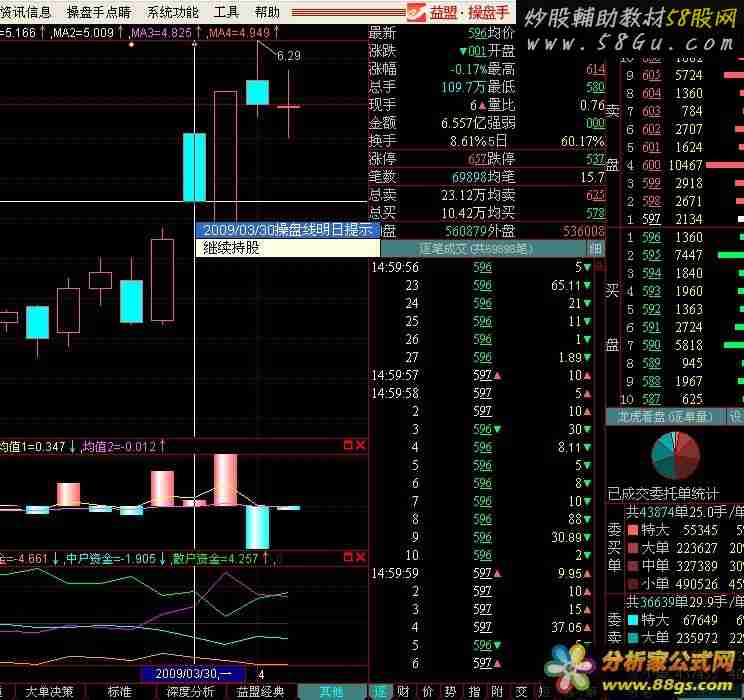Click the 散户资金=4.257 label
Image resolution: width=744 pixels, height=700 pixels.
tap(216, 559)
